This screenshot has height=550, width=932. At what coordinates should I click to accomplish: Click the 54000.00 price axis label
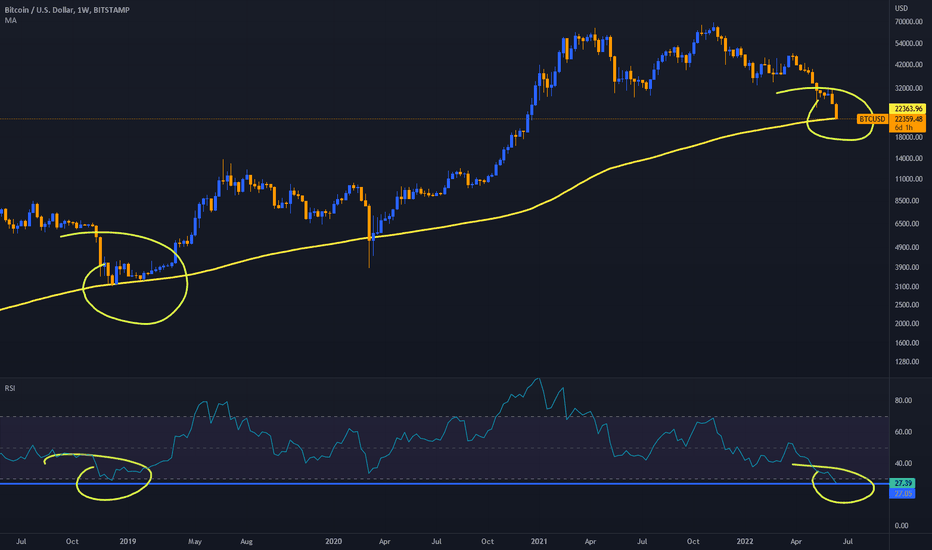pyautogui.click(x=909, y=44)
